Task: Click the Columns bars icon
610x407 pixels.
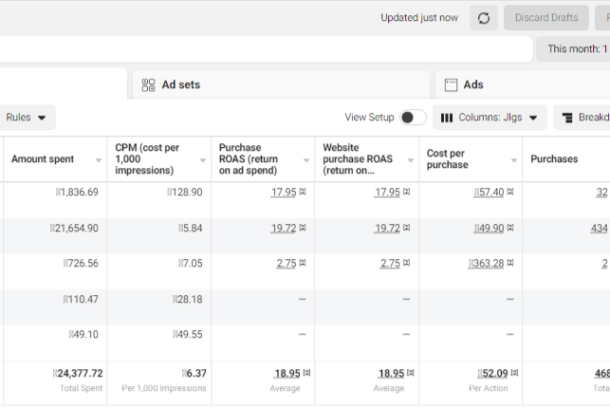Action: (447, 118)
